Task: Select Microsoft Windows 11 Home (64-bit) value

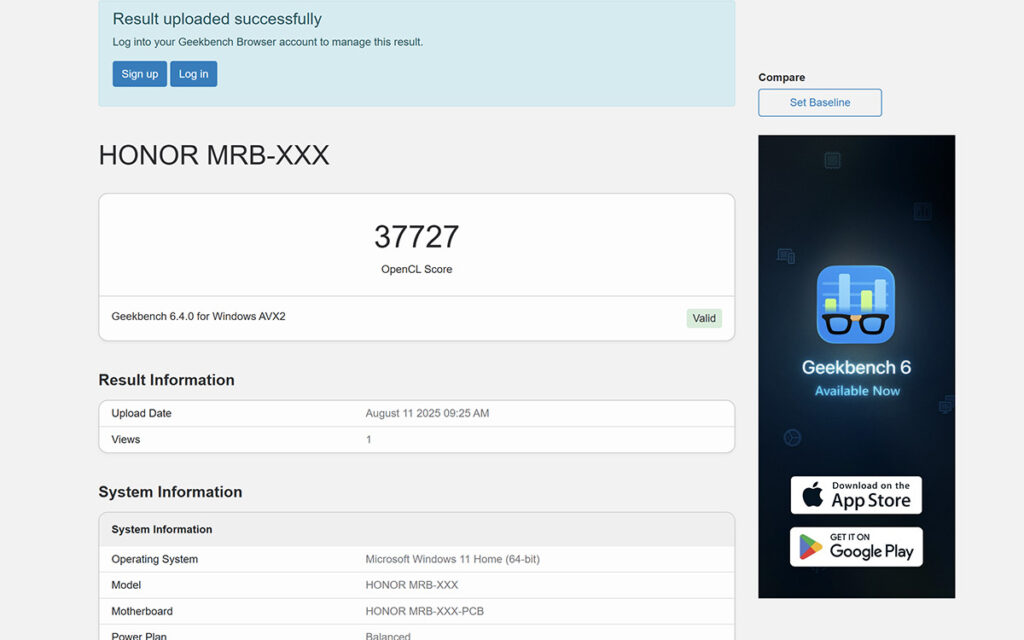Action: [453, 559]
